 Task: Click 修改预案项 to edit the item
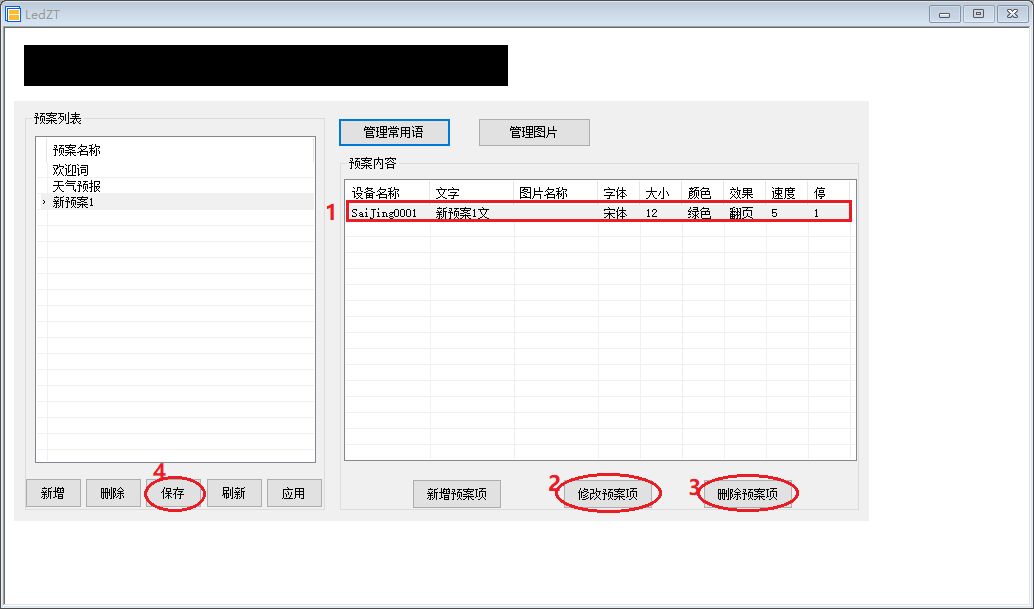[x=607, y=494]
